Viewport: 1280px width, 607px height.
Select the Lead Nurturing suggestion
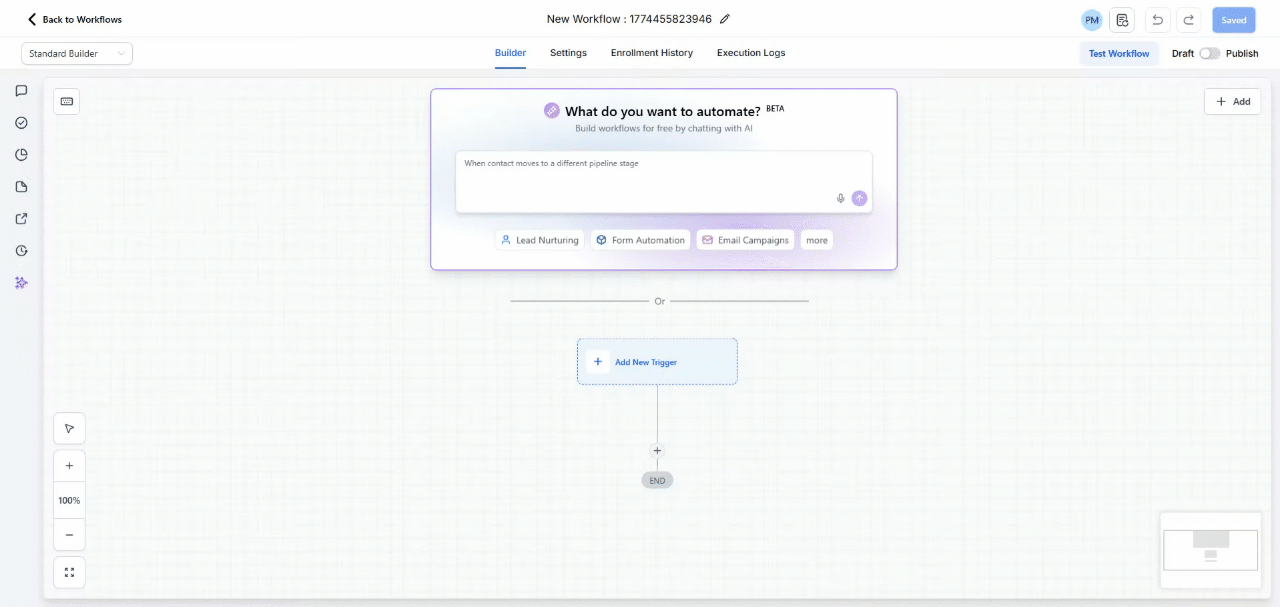click(x=540, y=240)
